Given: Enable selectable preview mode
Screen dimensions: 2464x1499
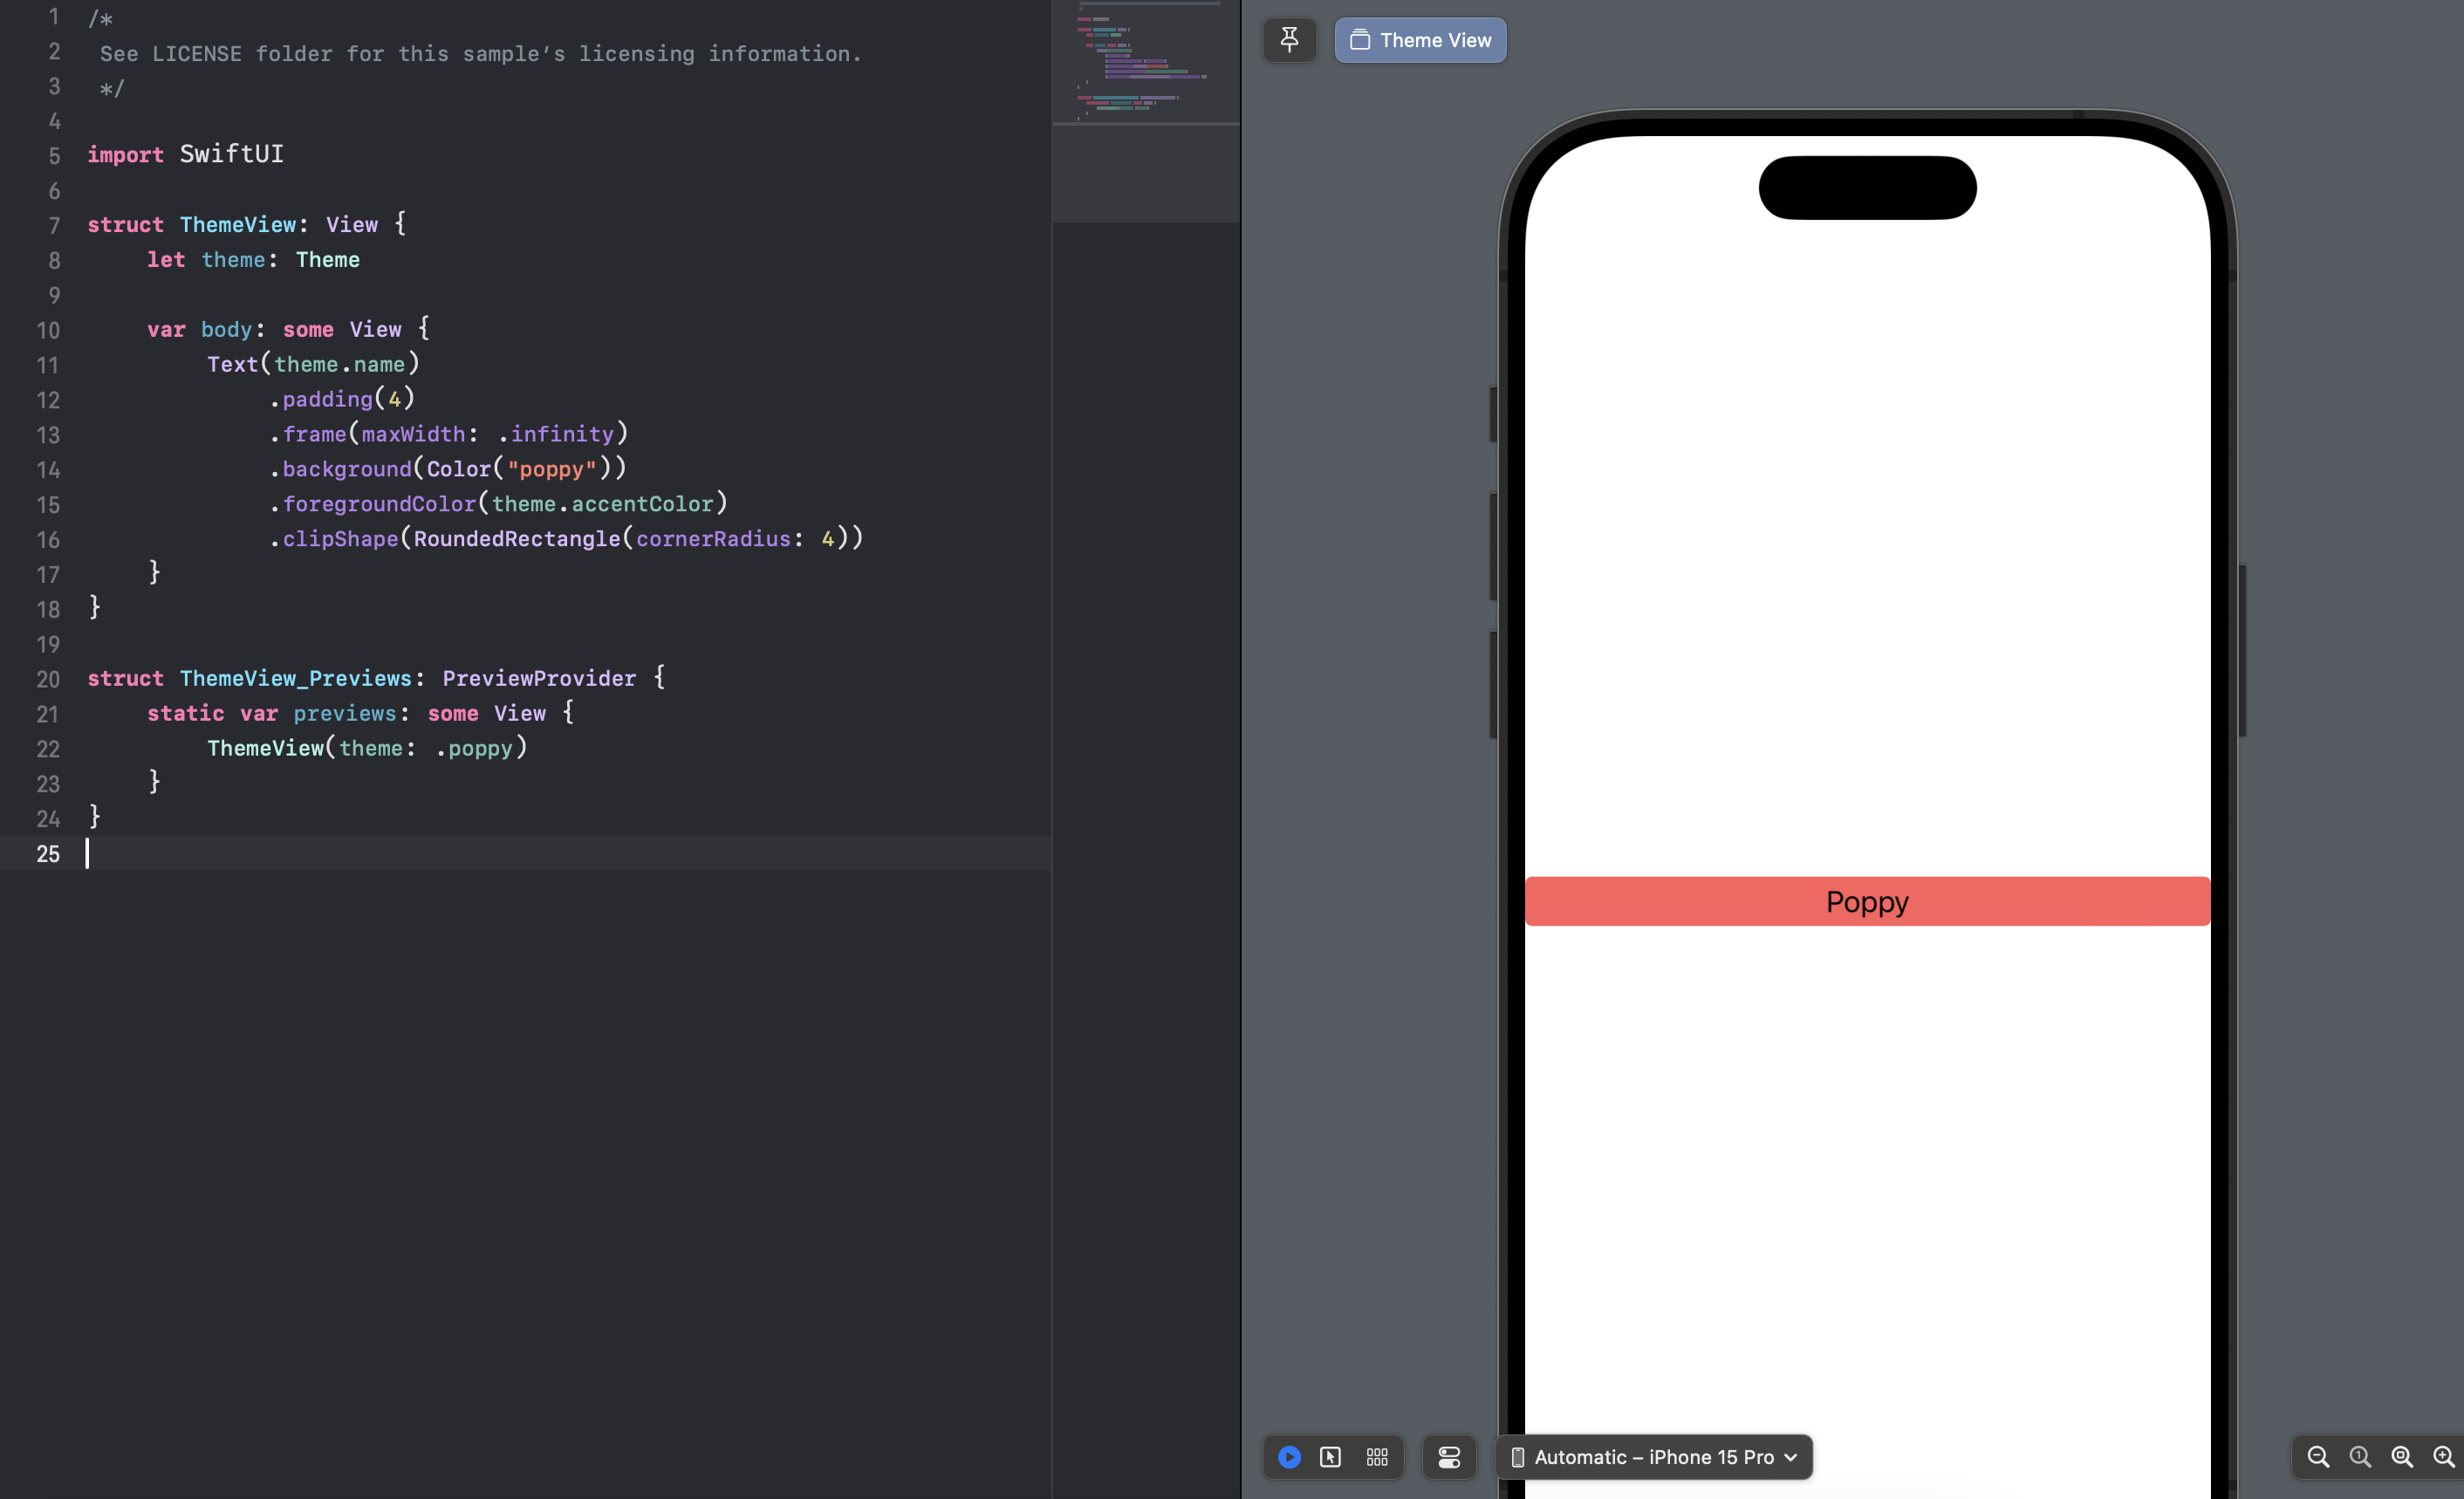Looking at the screenshot, I should (1330, 1457).
